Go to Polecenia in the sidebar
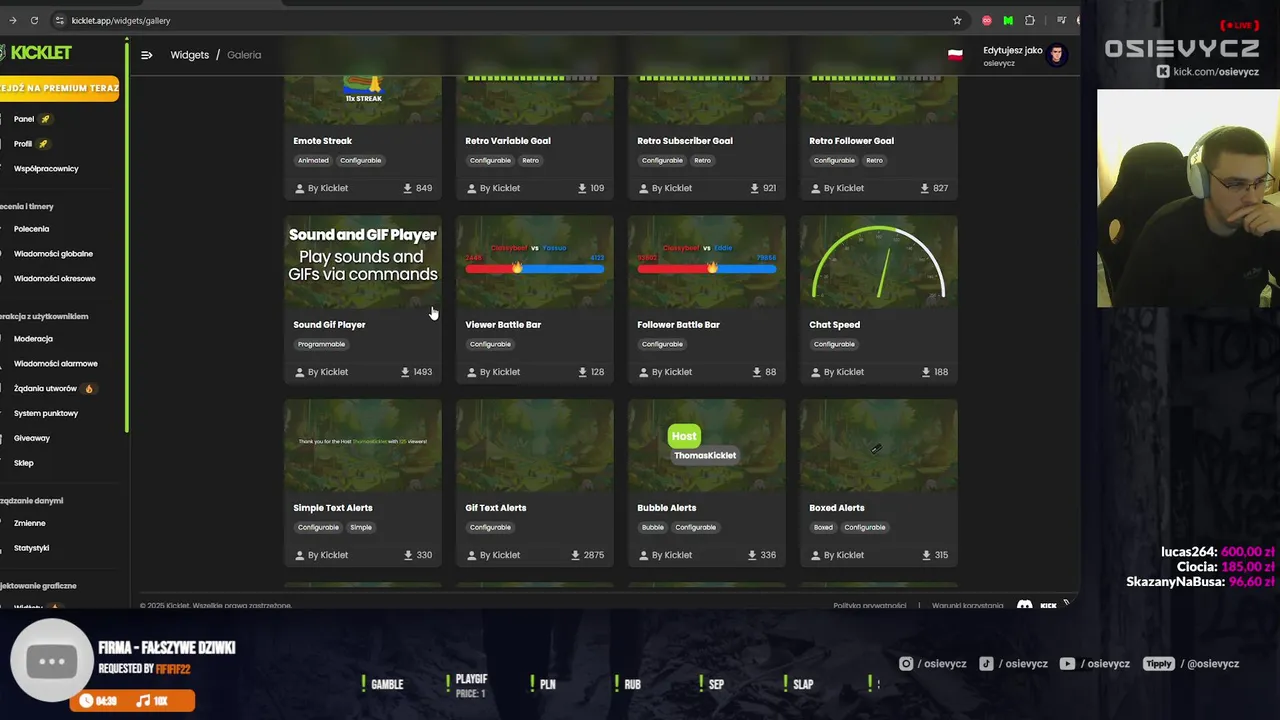 tap(32, 229)
